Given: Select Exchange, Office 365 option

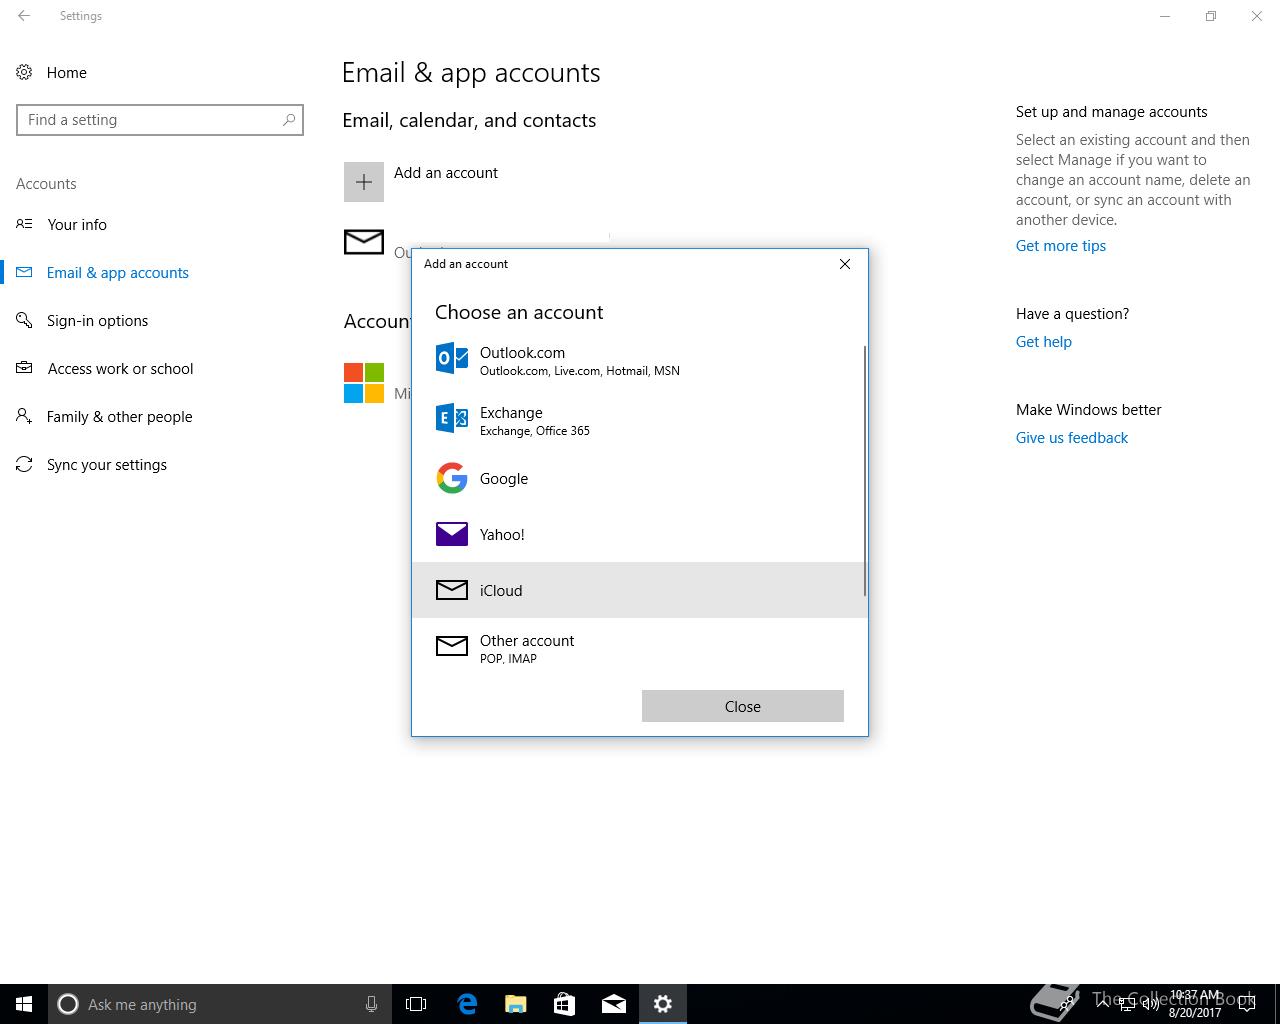Looking at the screenshot, I should coord(638,420).
